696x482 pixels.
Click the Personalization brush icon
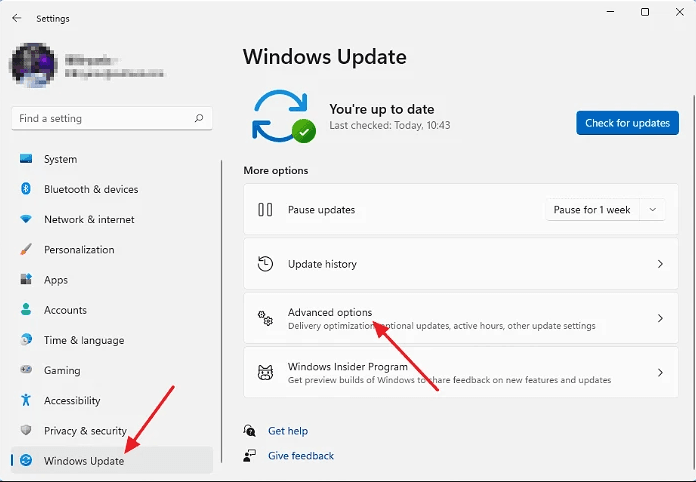(26, 249)
